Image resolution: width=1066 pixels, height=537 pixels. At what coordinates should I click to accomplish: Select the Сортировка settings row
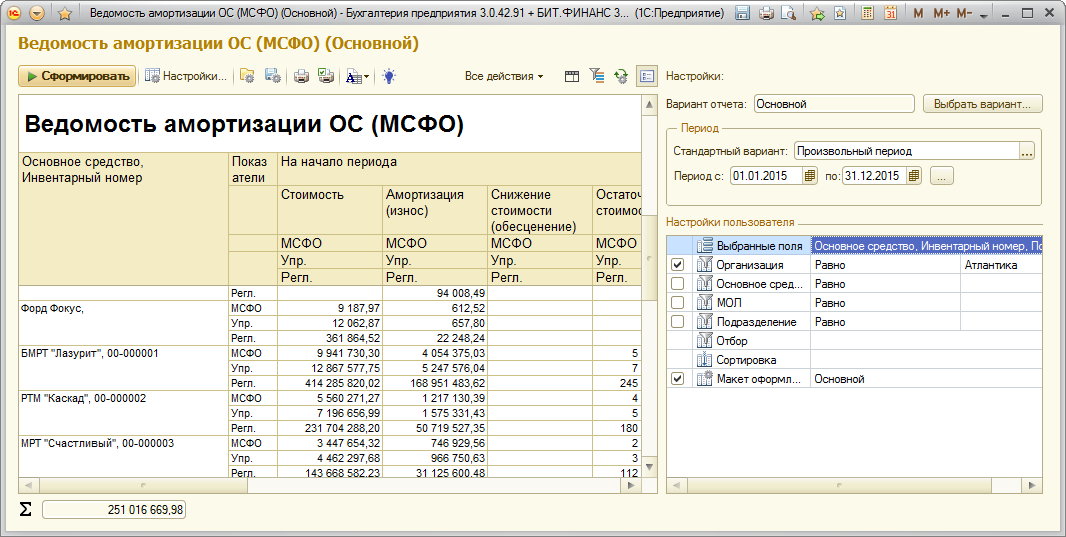746,360
